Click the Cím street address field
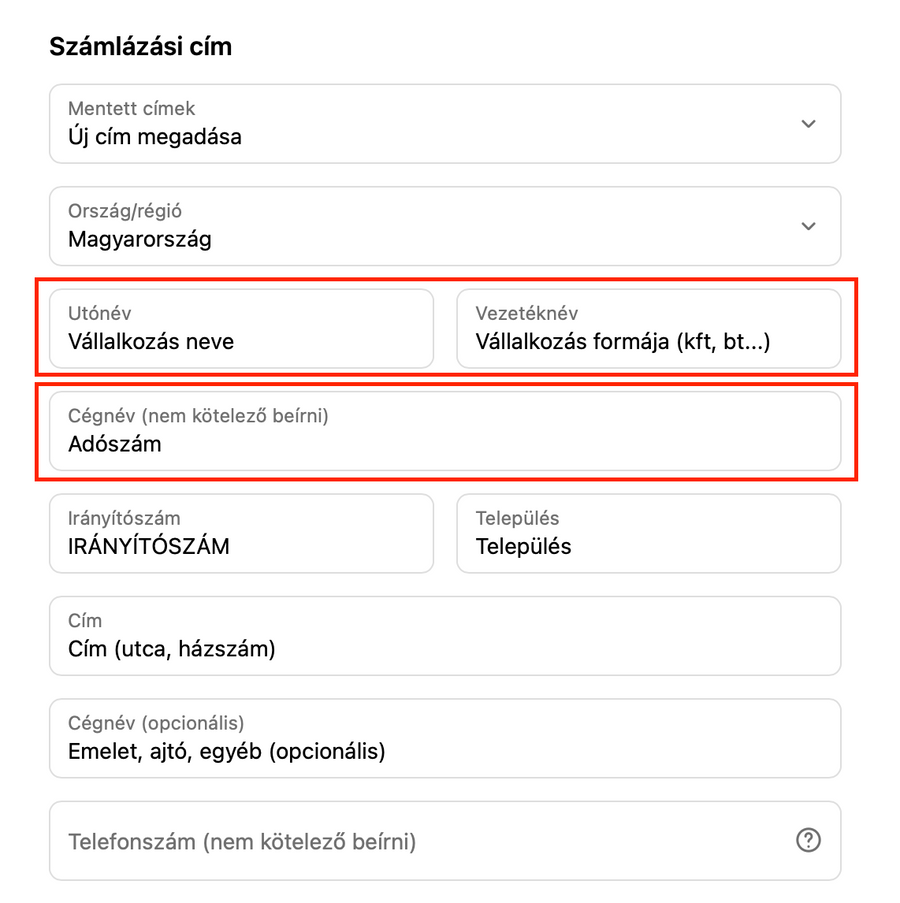This screenshot has height=903, width=900. (444, 636)
